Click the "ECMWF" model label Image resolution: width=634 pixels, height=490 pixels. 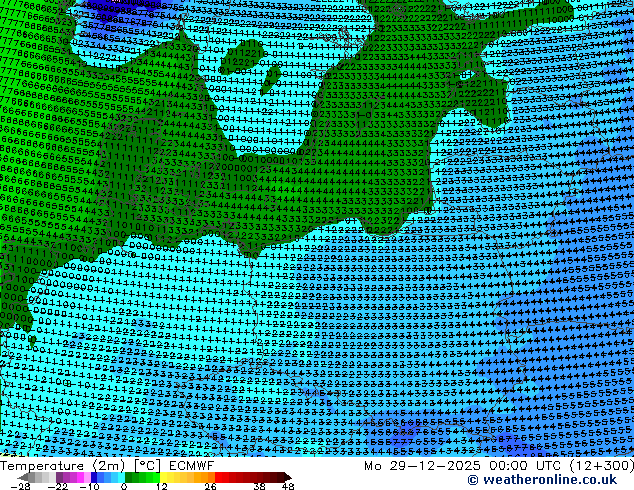tap(191, 466)
